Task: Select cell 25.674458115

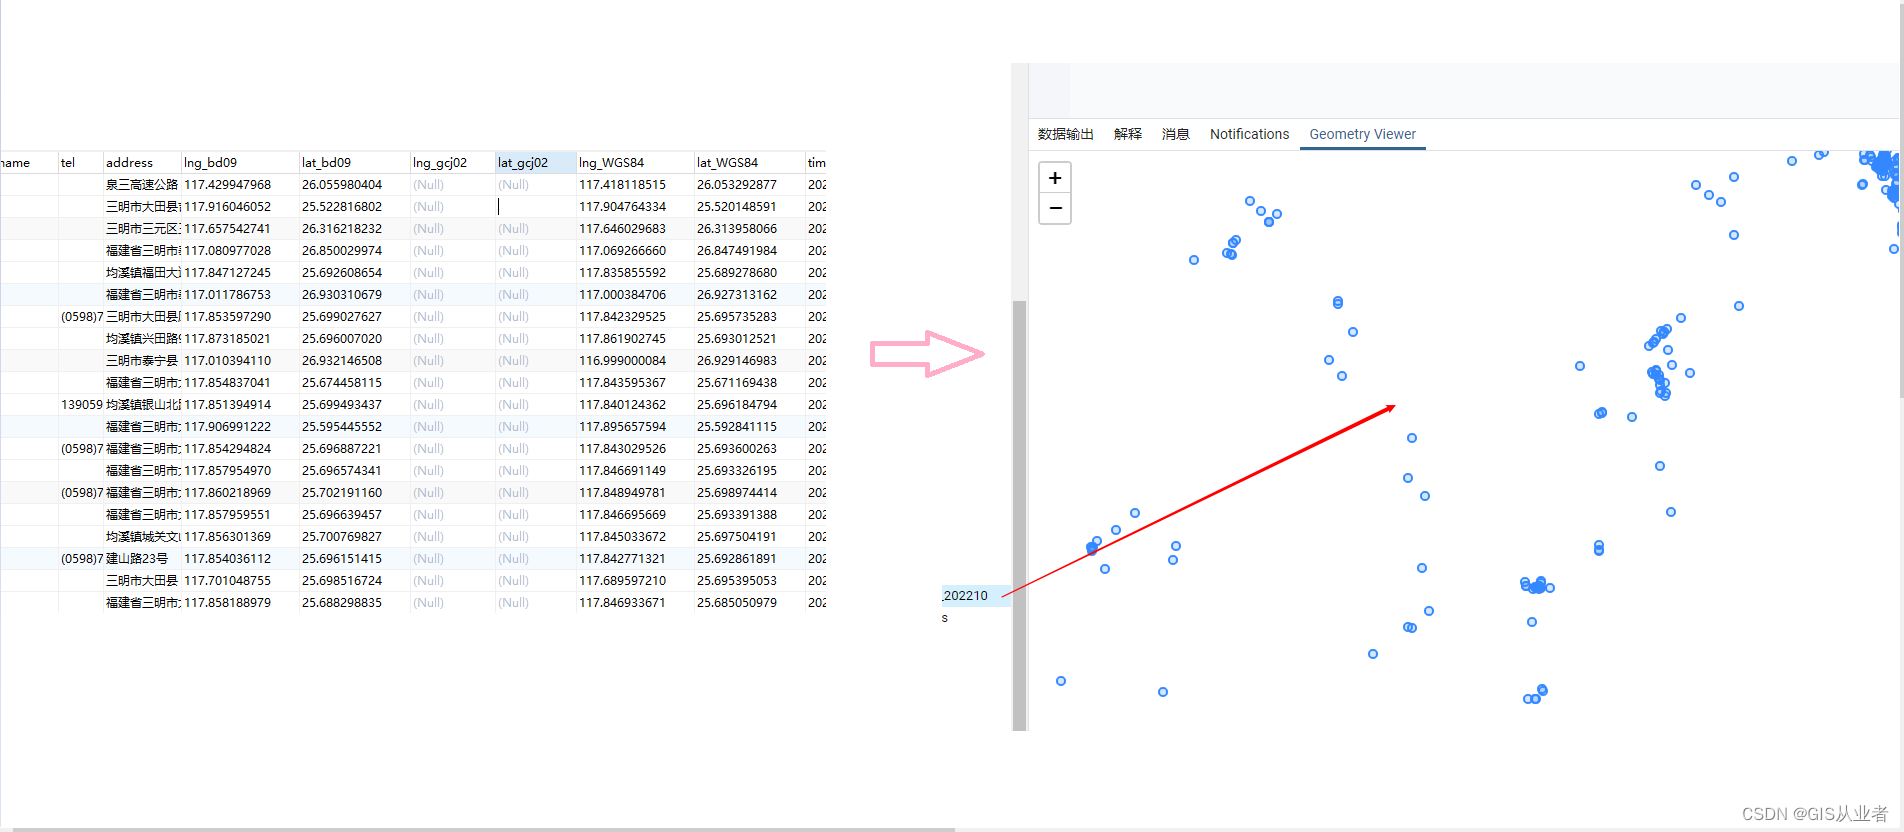Action: (355, 383)
